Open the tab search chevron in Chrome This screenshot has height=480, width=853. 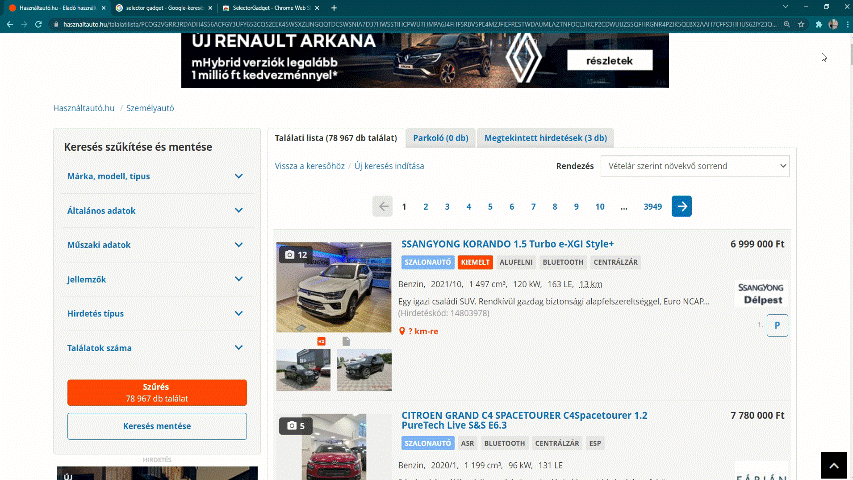pos(785,7)
